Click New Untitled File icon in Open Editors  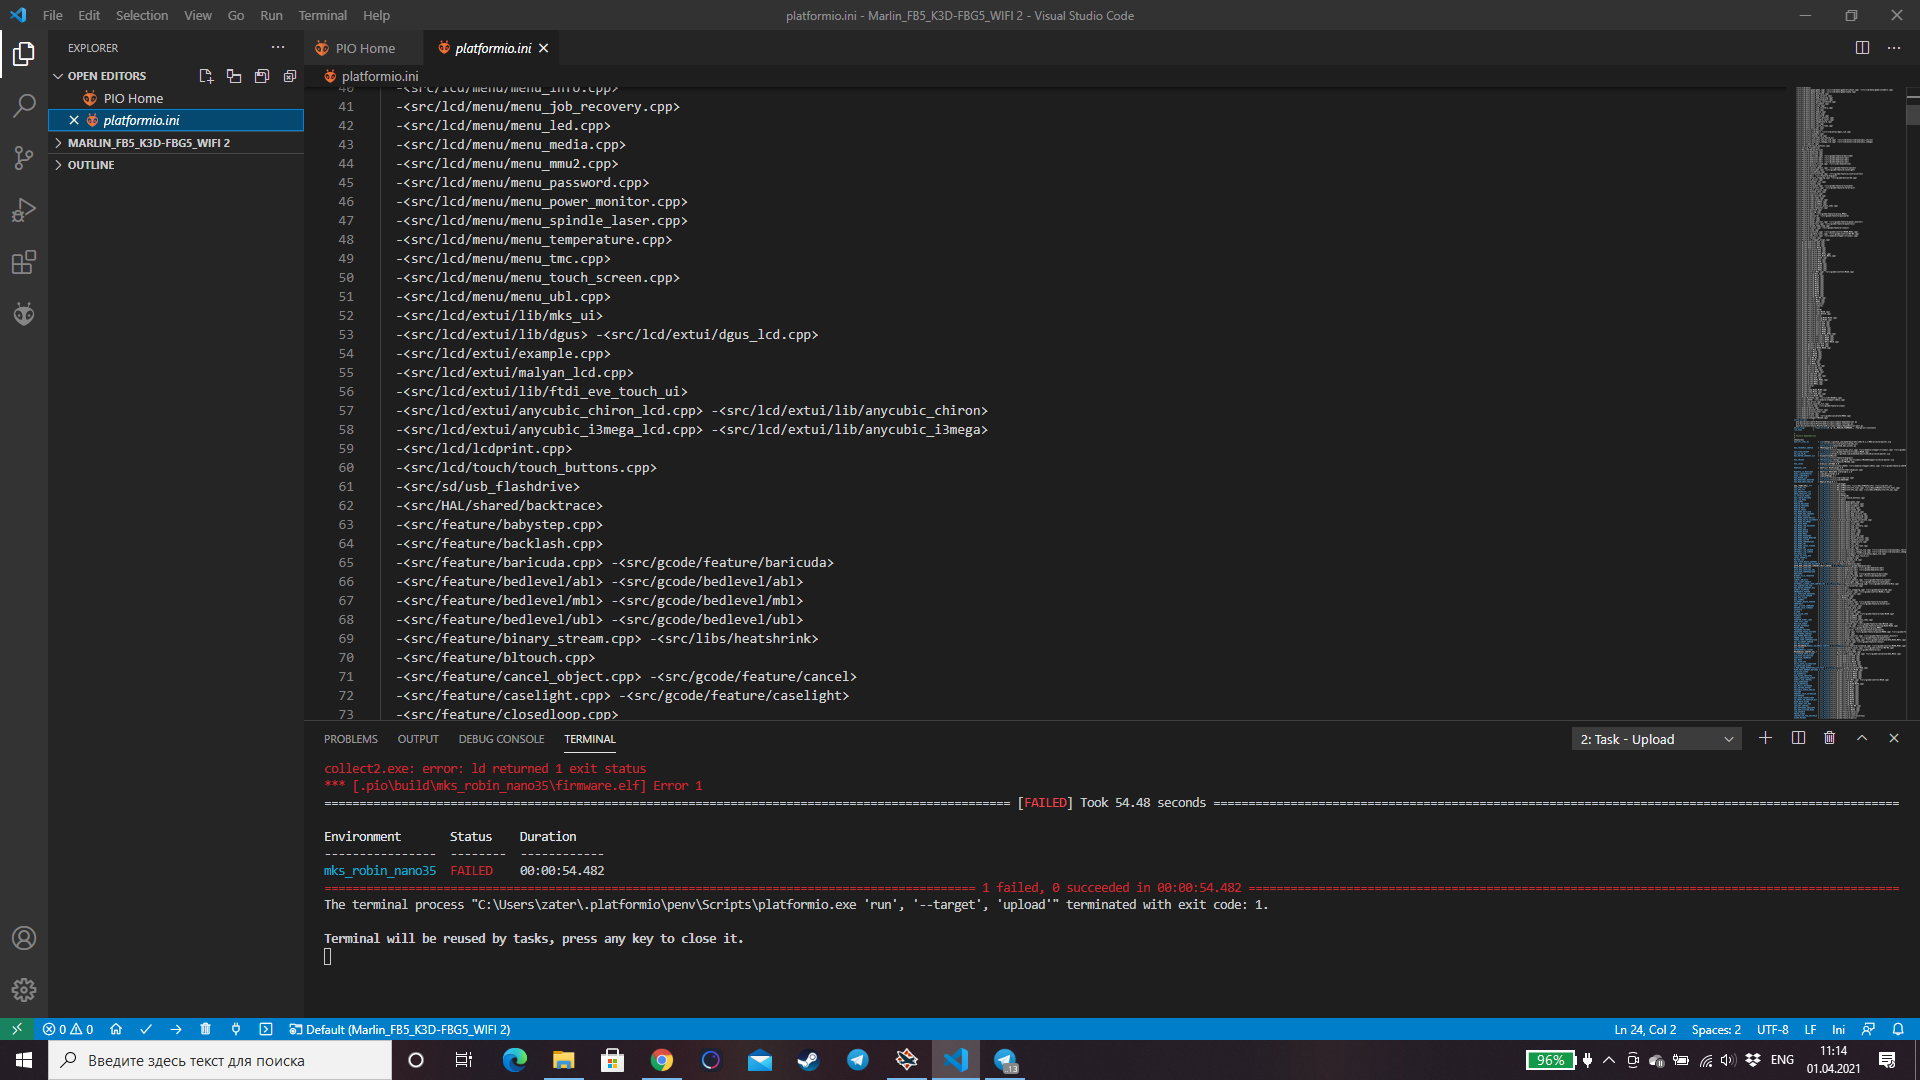[206, 76]
